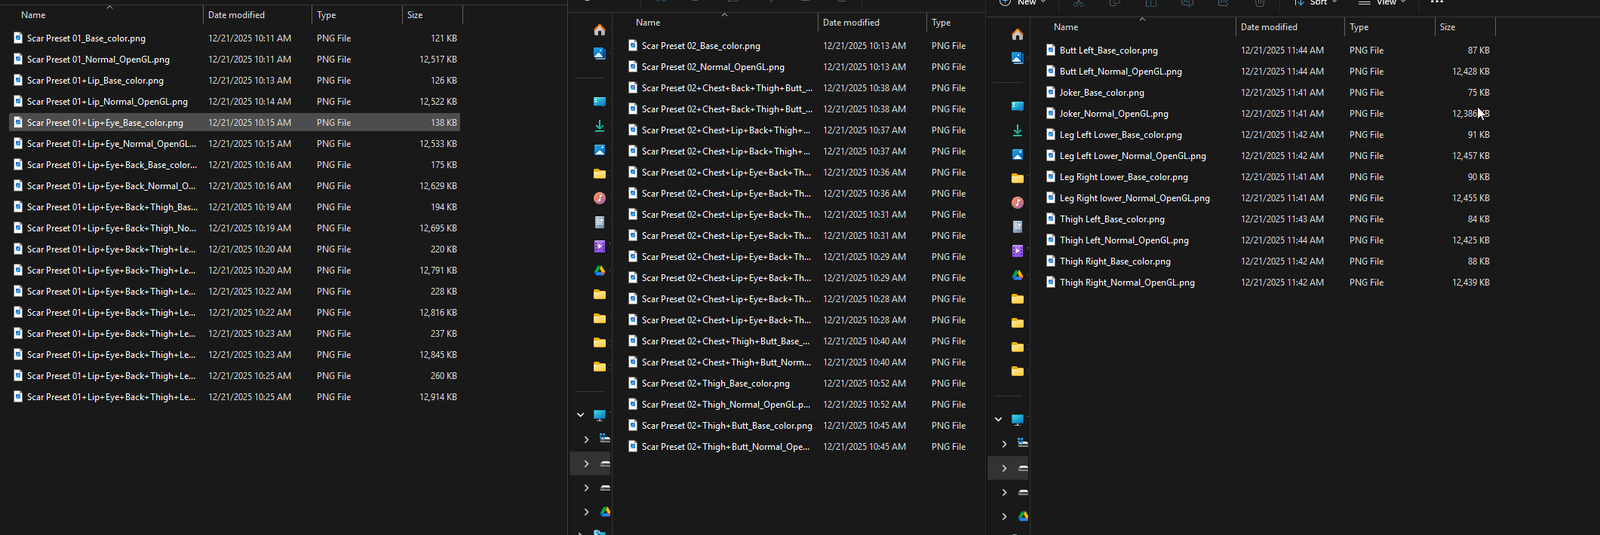This screenshot has height=535, width=1600.
Task: Select Thigh Right_Normal_OpenGL.png file
Action: [x=1126, y=283]
